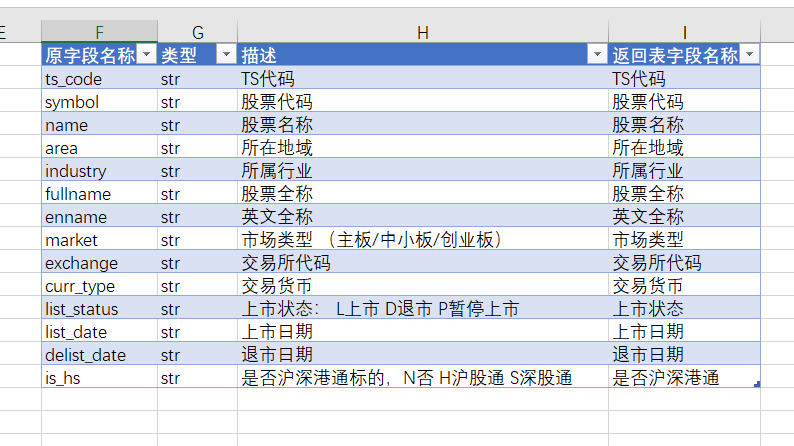
Task: Select description cell 上市日期 in column H
Action: [x=423, y=332]
